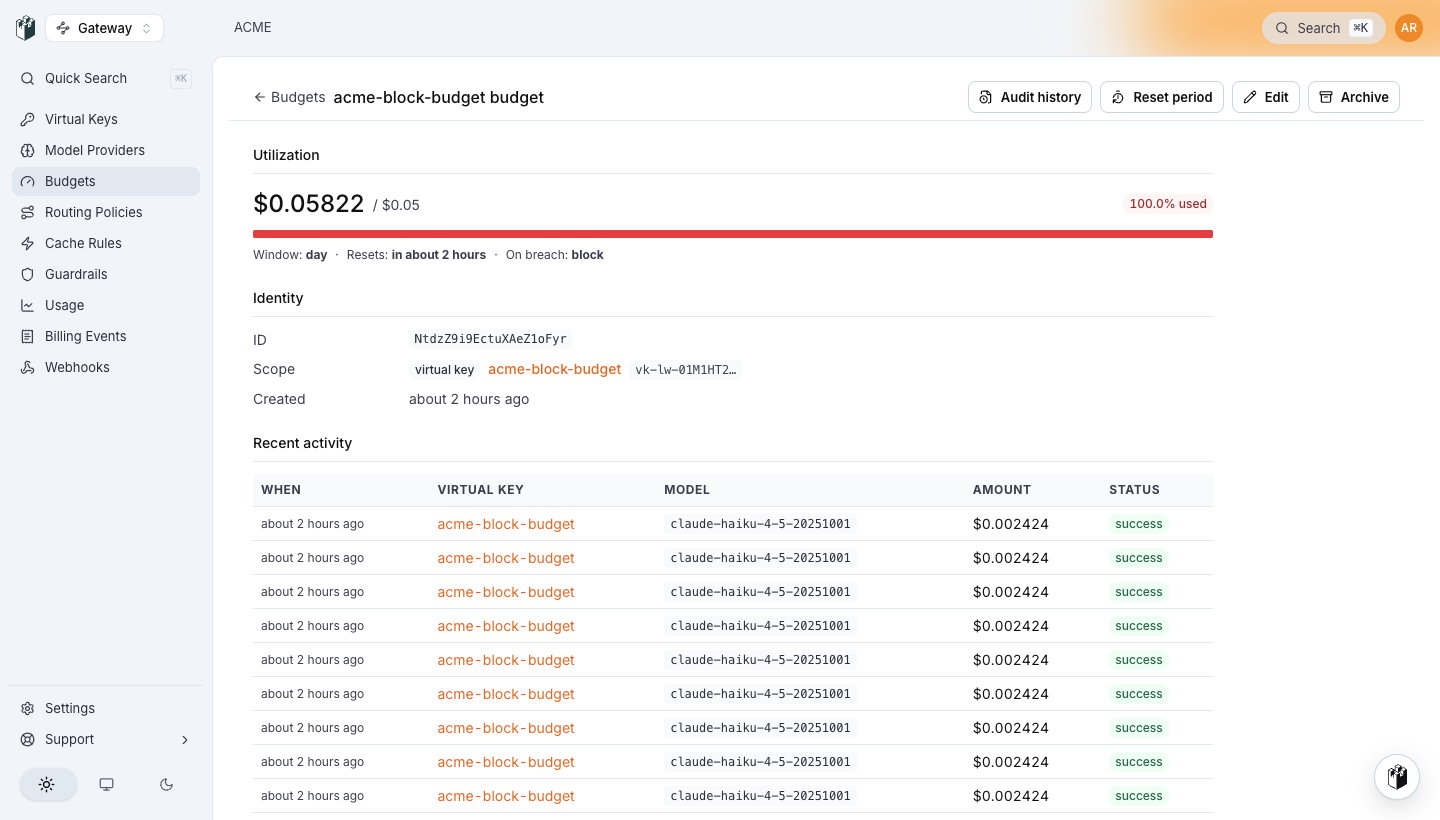Open Cache Rules section
This screenshot has height=820, width=1440.
tap(106, 243)
